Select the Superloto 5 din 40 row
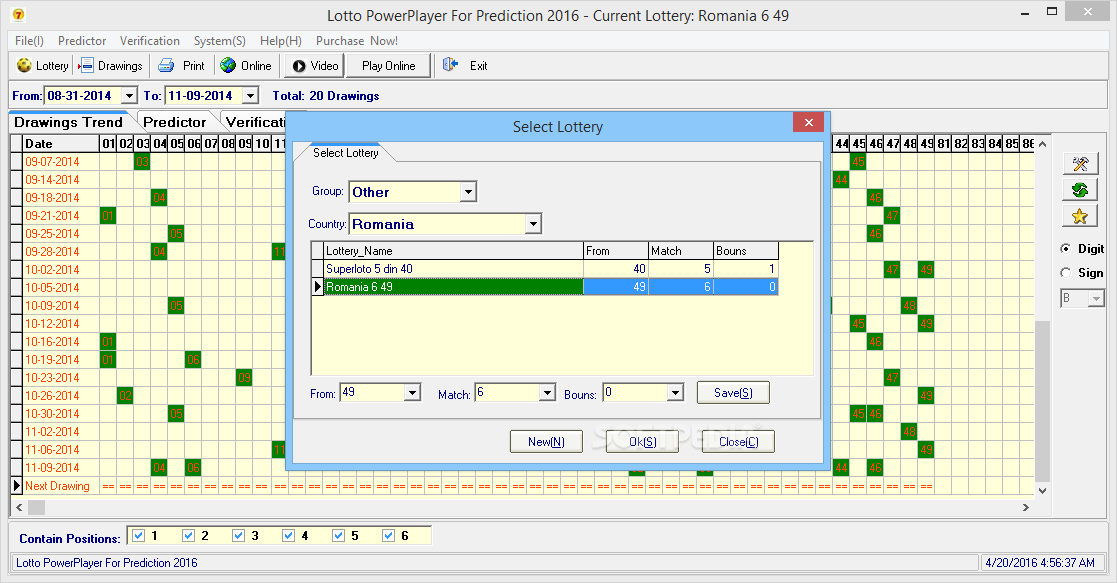This screenshot has width=1117, height=583. (545, 269)
